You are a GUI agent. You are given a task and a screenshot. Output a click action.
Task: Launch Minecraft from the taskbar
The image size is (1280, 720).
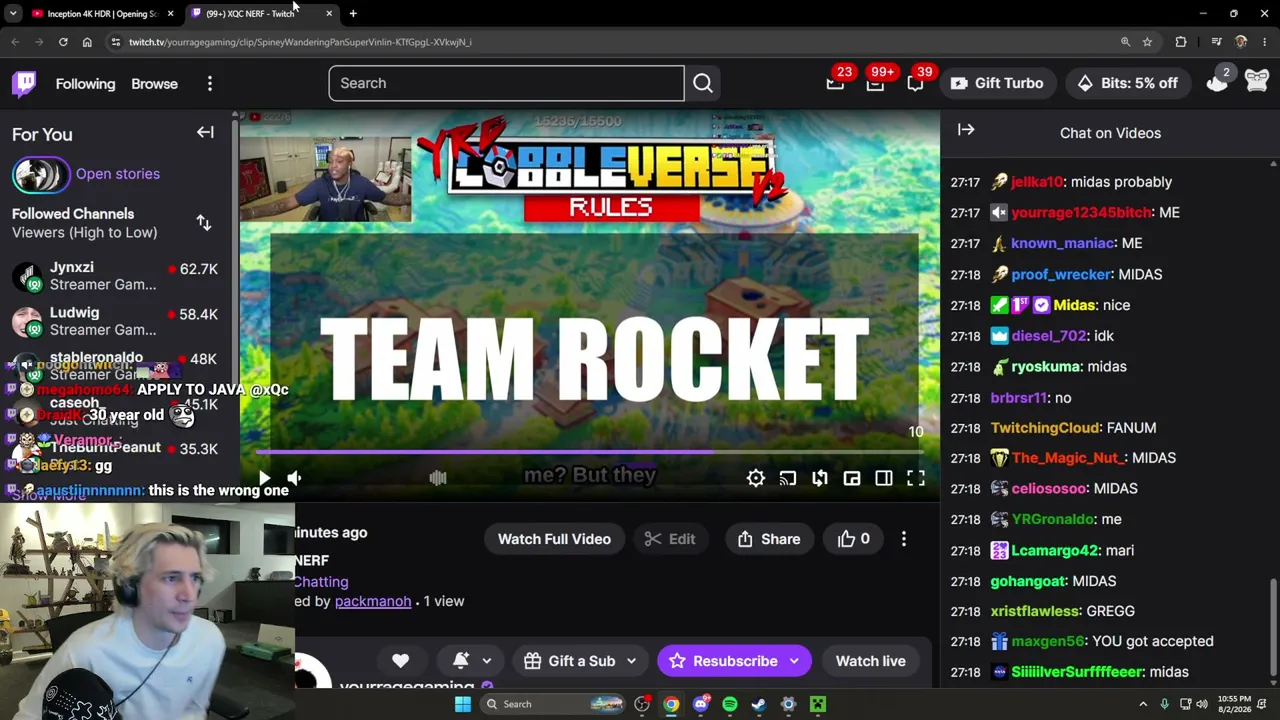click(x=818, y=704)
